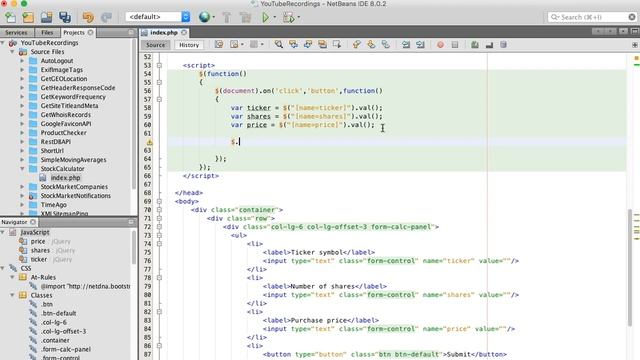Toggle Bookmark on the current line

pyautogui.click(x=386, y=44)
